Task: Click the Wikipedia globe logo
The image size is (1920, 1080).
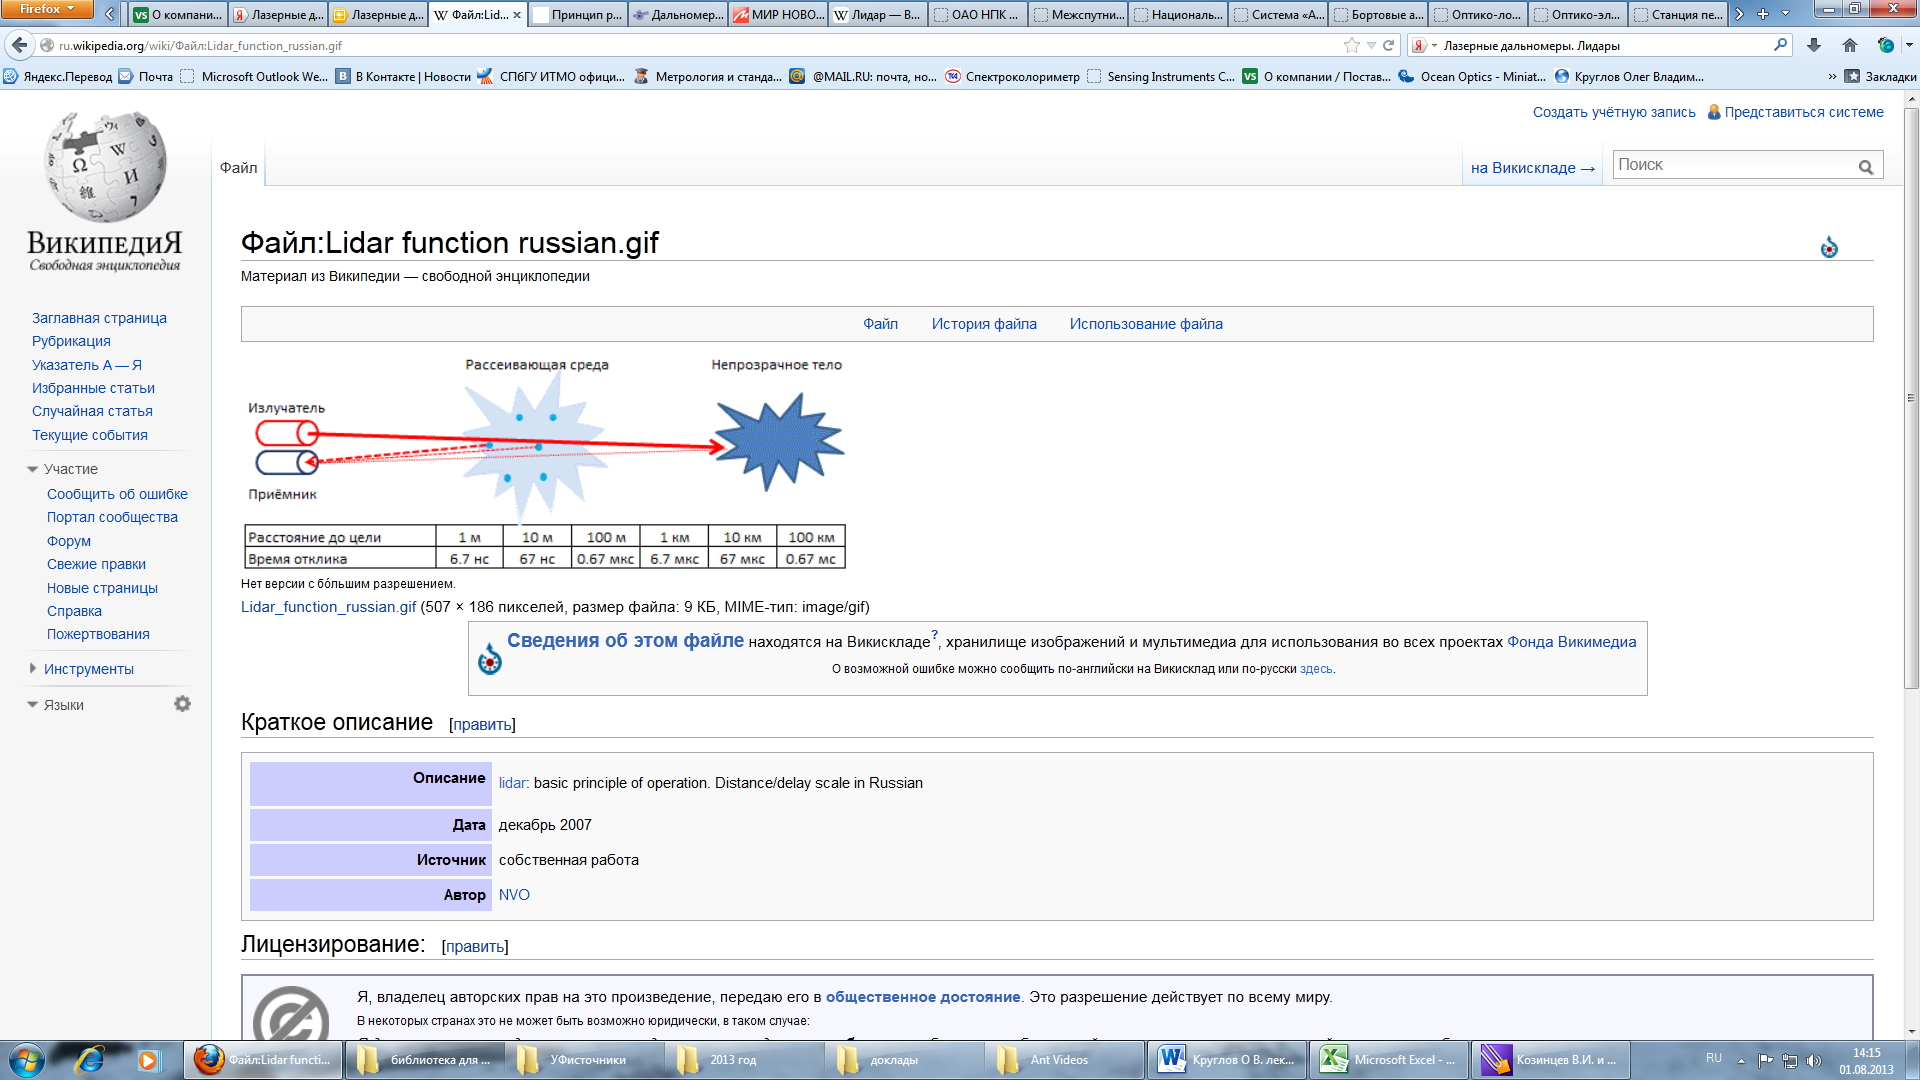Action: pos(105,166)
